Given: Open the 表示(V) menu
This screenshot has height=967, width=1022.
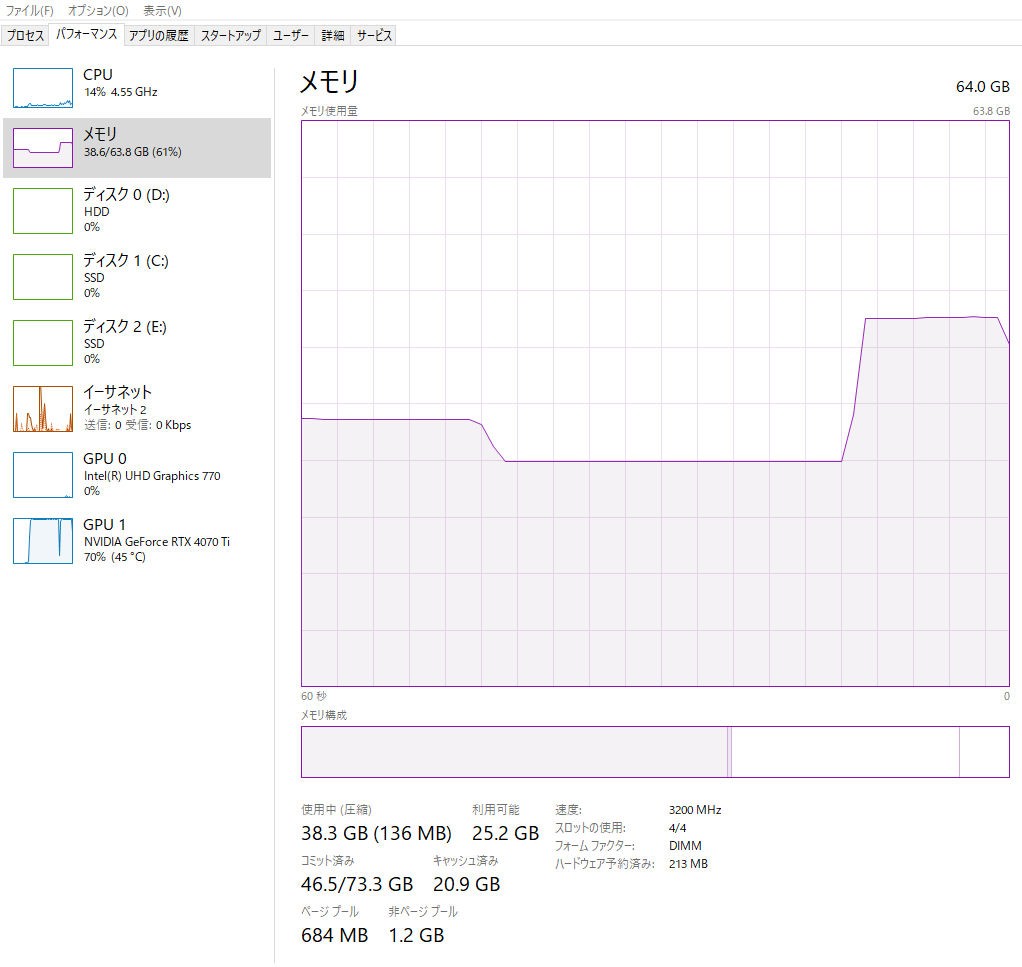Looking at the screenshot, I should (162, 10).
